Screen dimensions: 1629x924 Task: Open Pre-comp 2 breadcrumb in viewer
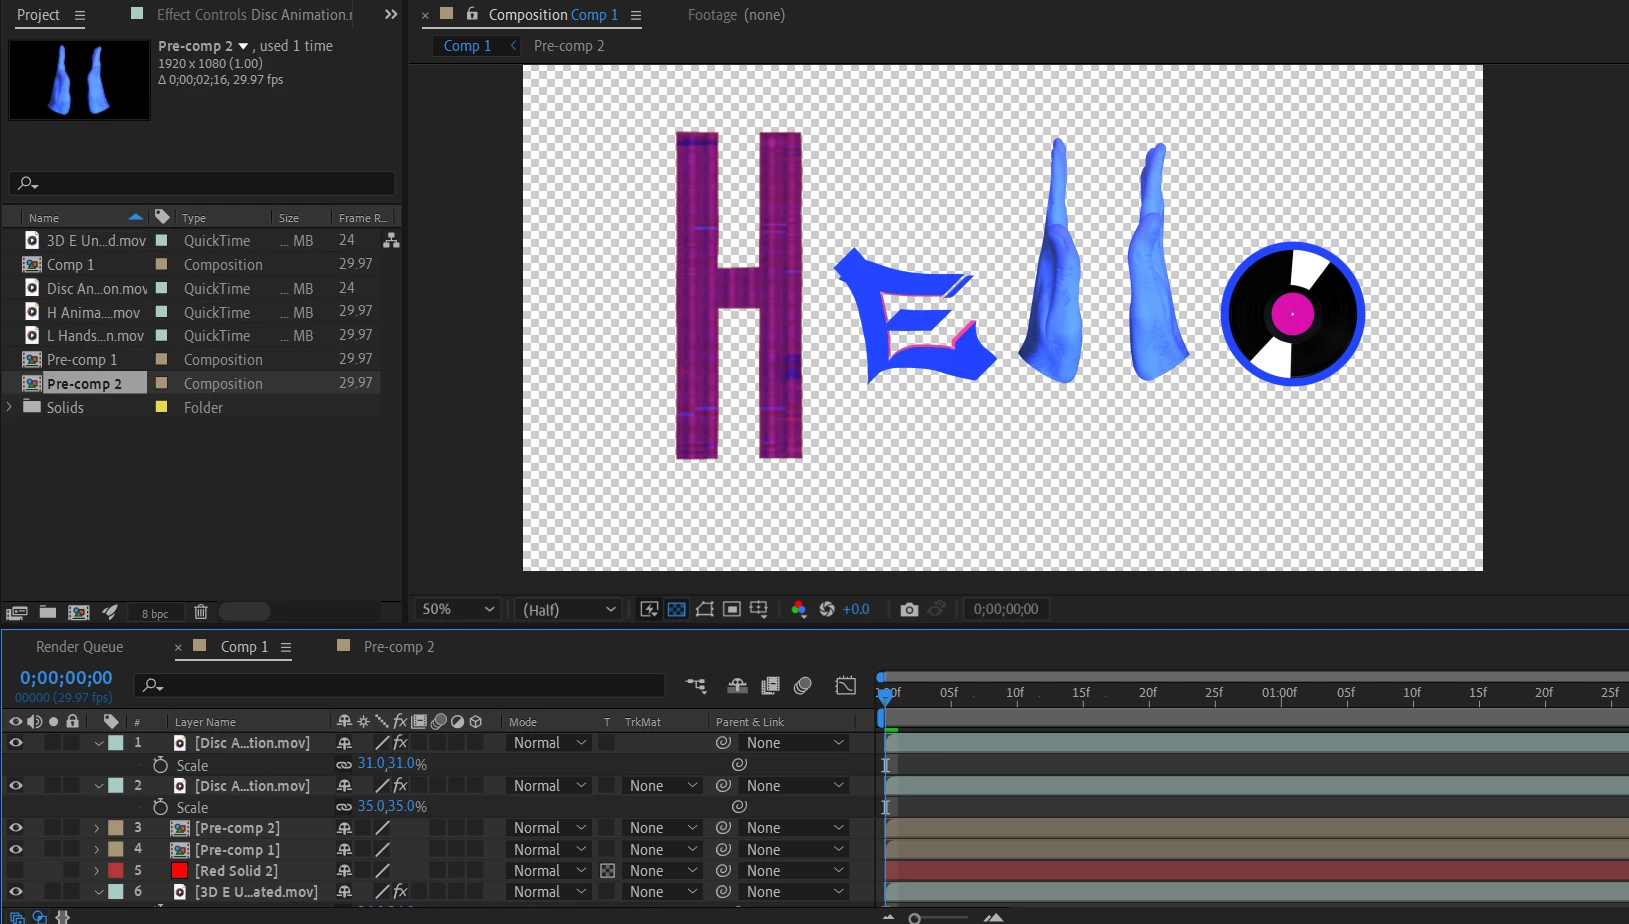click(x=569, y=46)
